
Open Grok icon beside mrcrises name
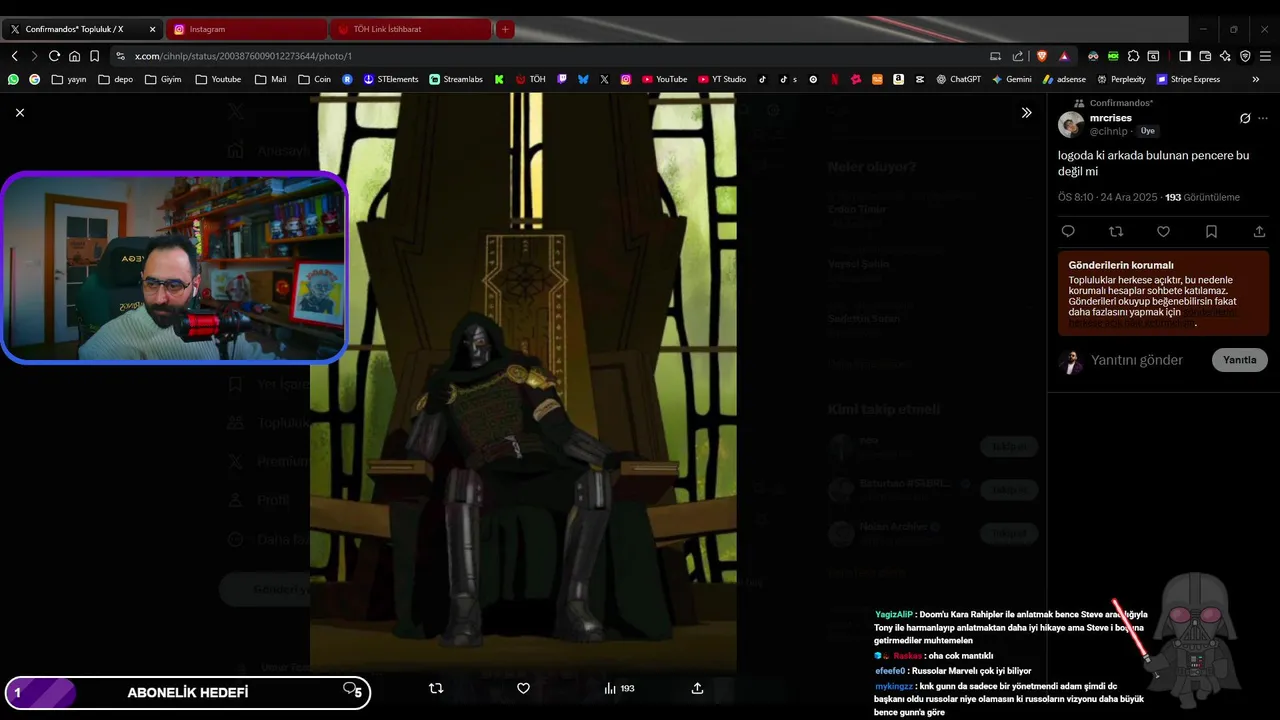point(1245,118)
